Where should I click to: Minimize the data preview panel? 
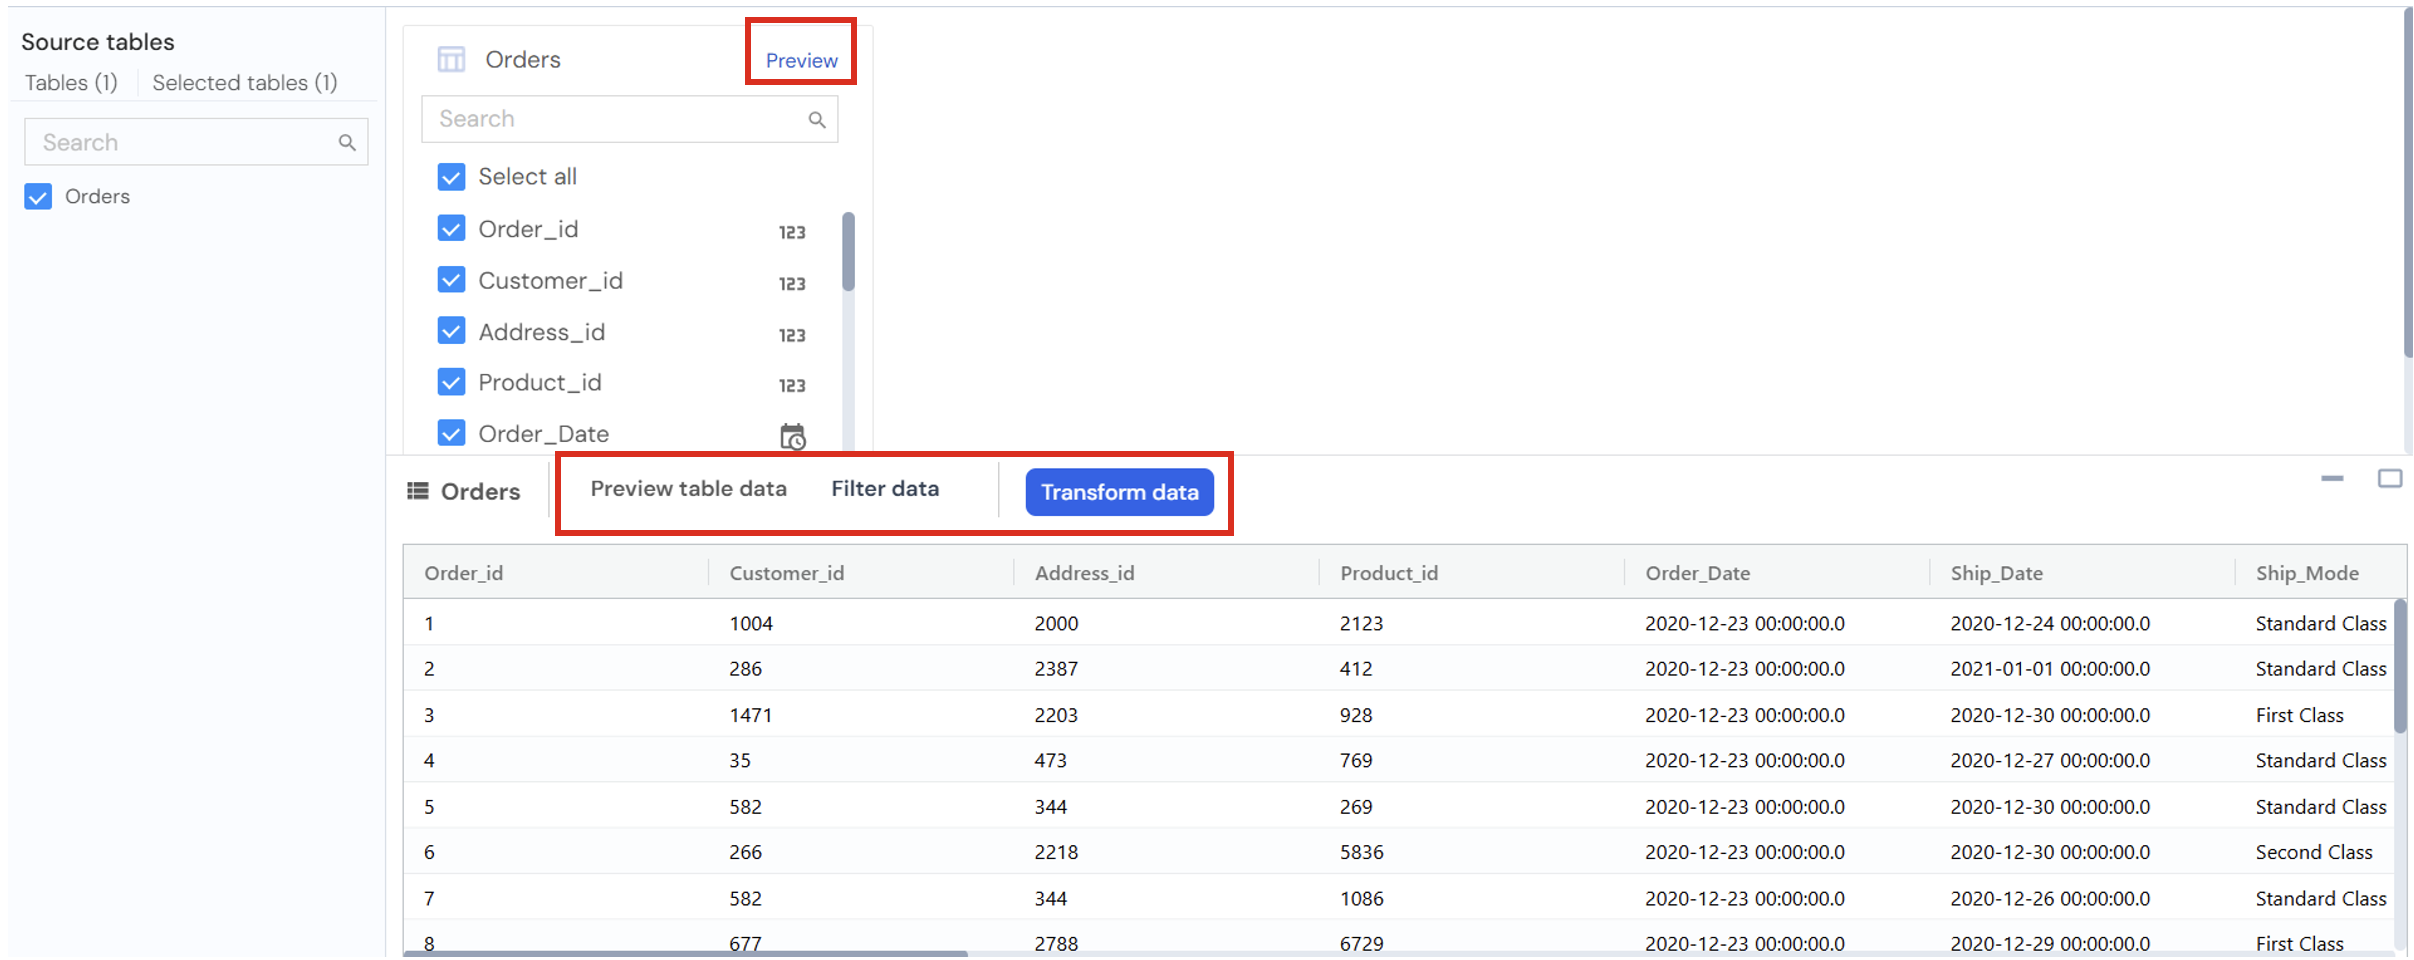[2332, 479]
